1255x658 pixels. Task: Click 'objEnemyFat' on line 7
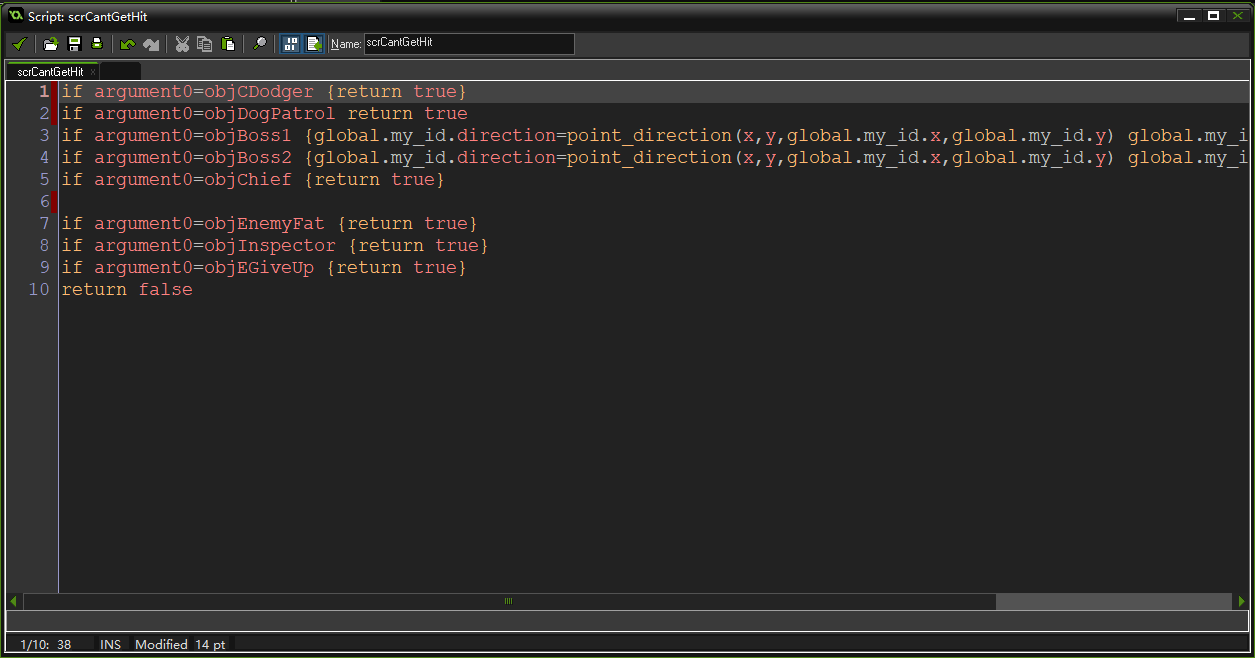click(x=265, y=224)
